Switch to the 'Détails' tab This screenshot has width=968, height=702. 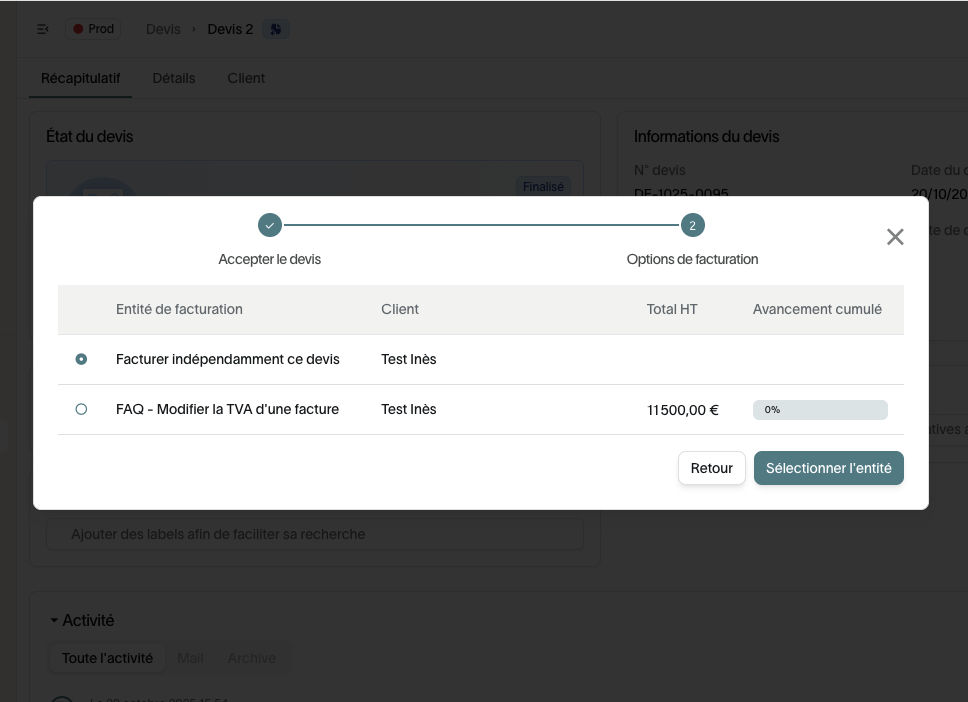point(173,78)
